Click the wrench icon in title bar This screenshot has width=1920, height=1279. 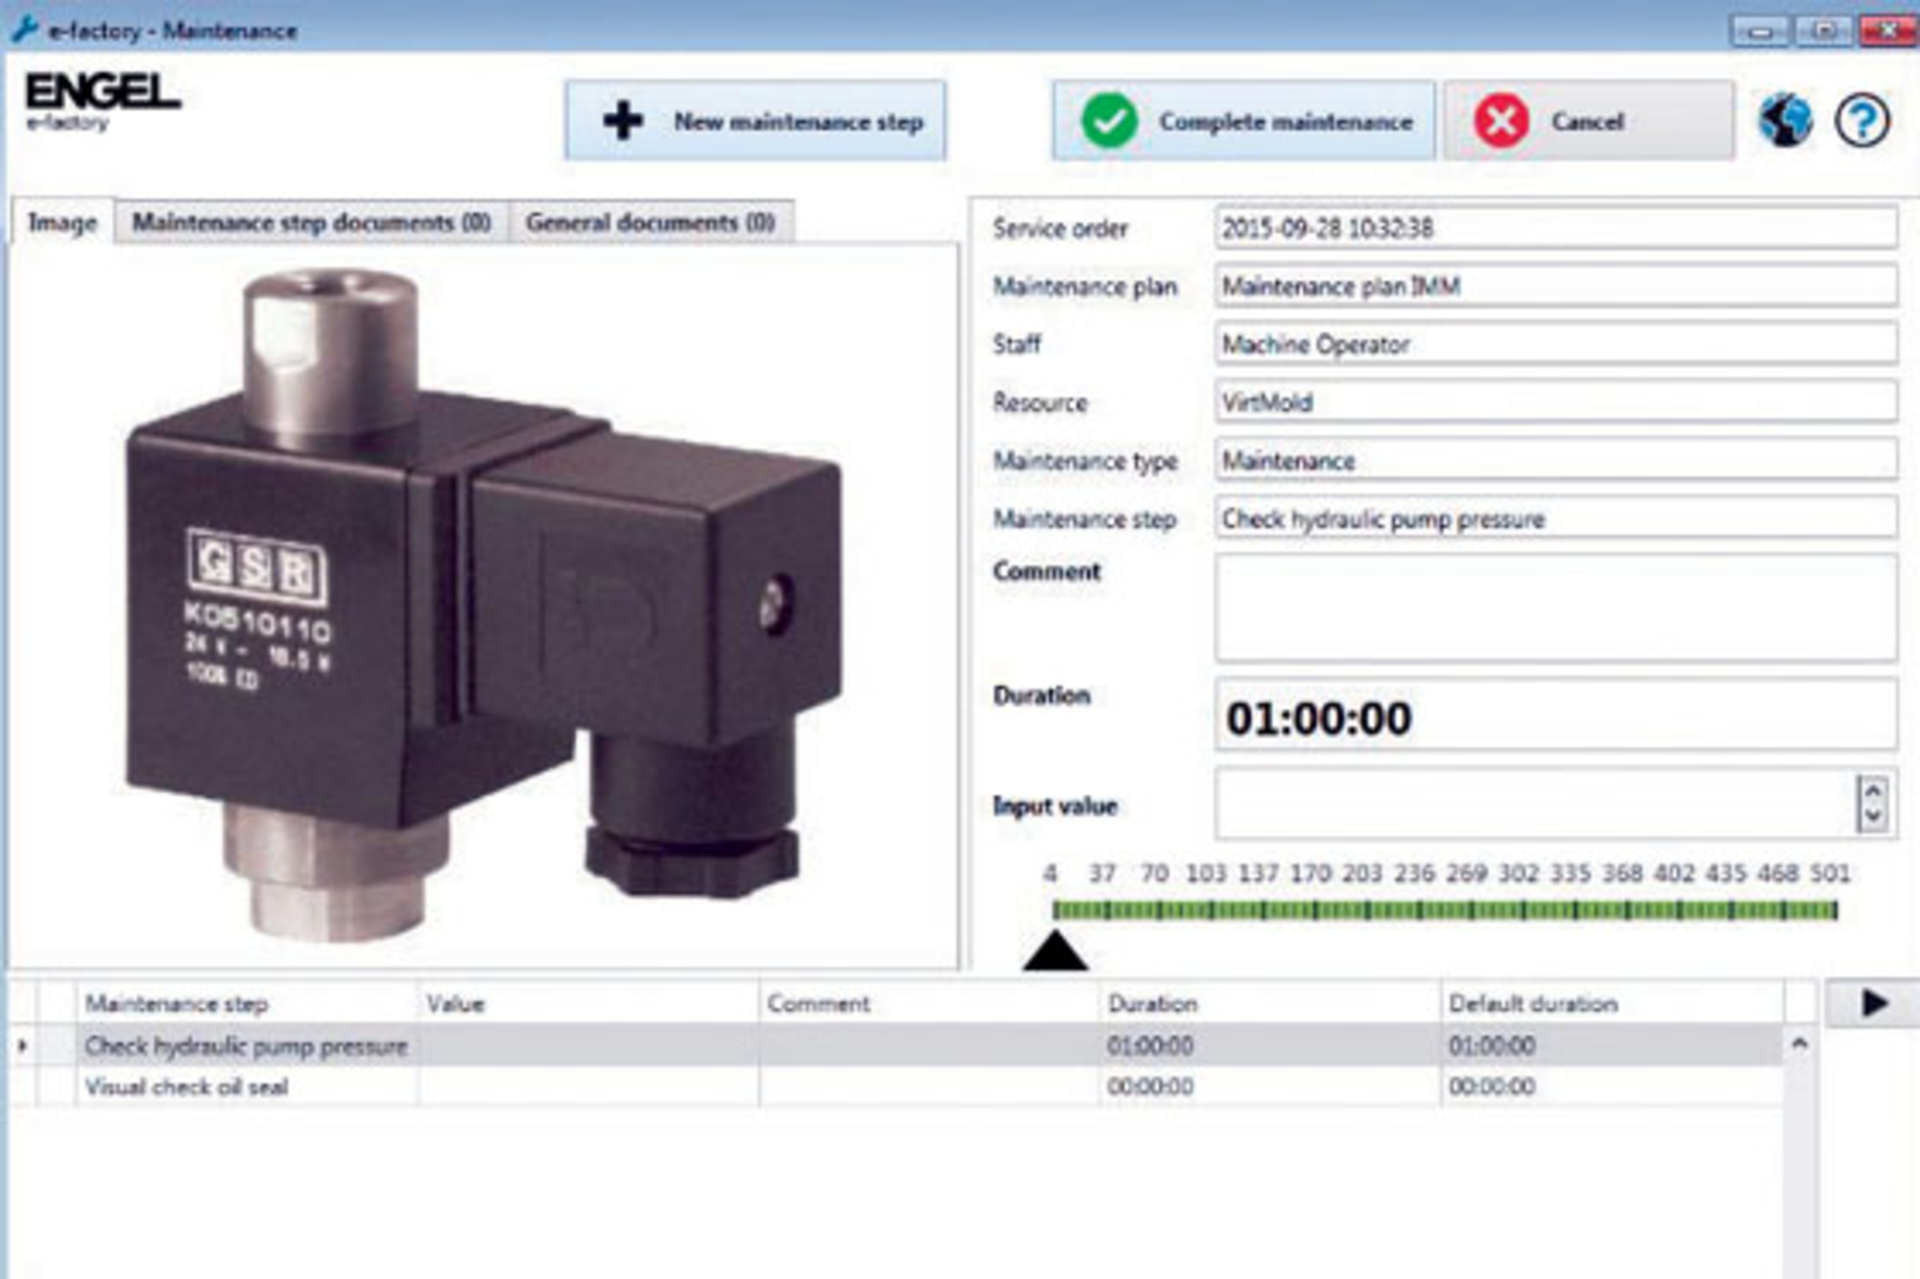tap(24, 29)
